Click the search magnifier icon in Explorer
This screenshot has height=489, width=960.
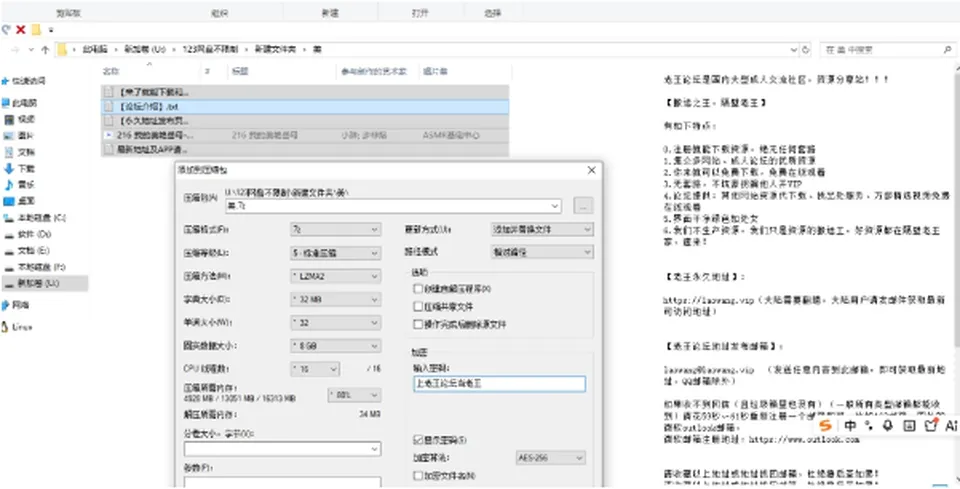coord(947,50)
